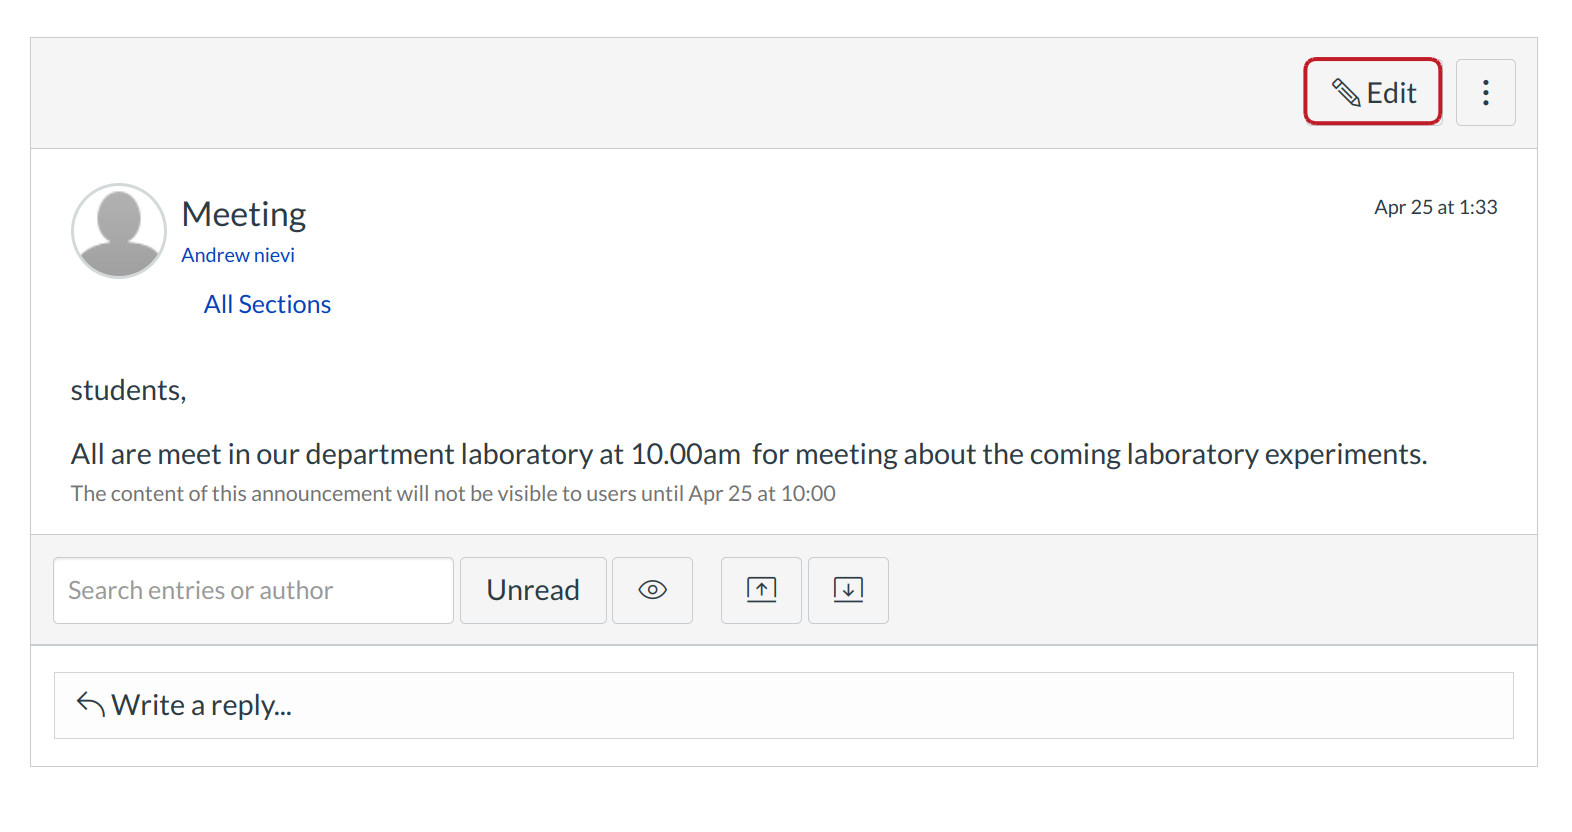
Task: Toggle the eye icon in the reply toolbar
Action: (652, 590)
